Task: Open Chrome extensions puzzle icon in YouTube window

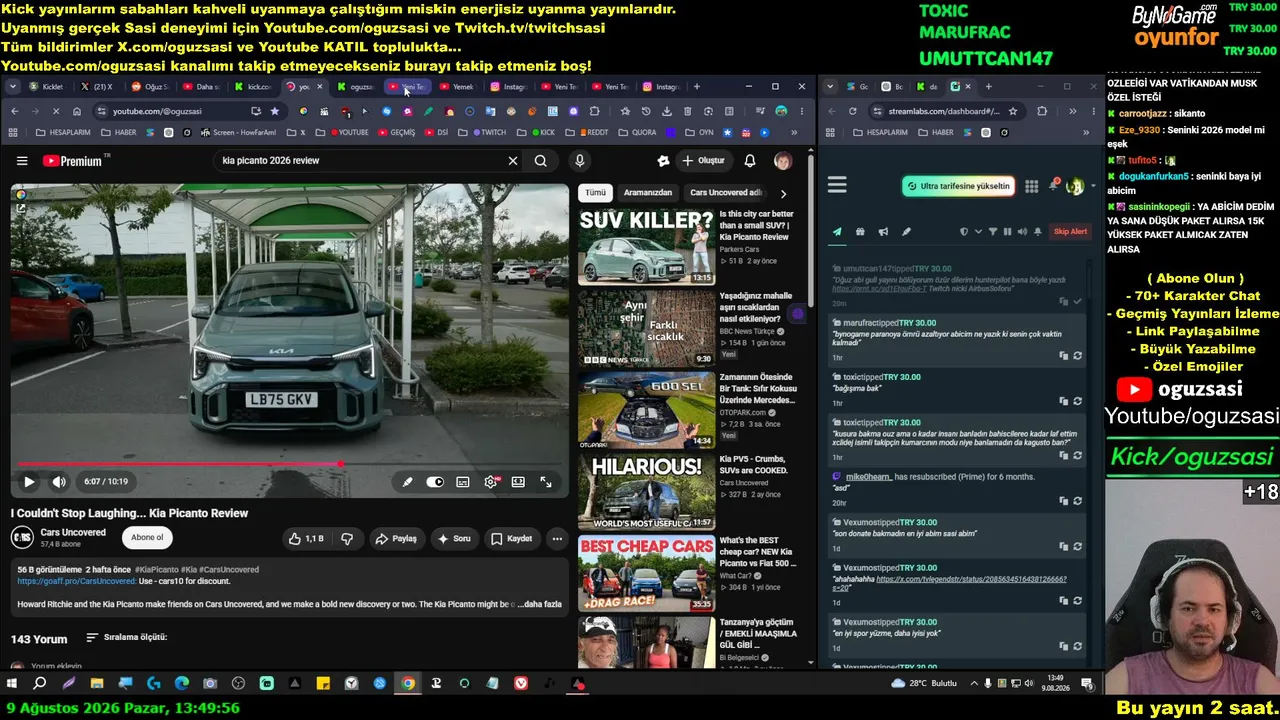Action: coord(595,111)
